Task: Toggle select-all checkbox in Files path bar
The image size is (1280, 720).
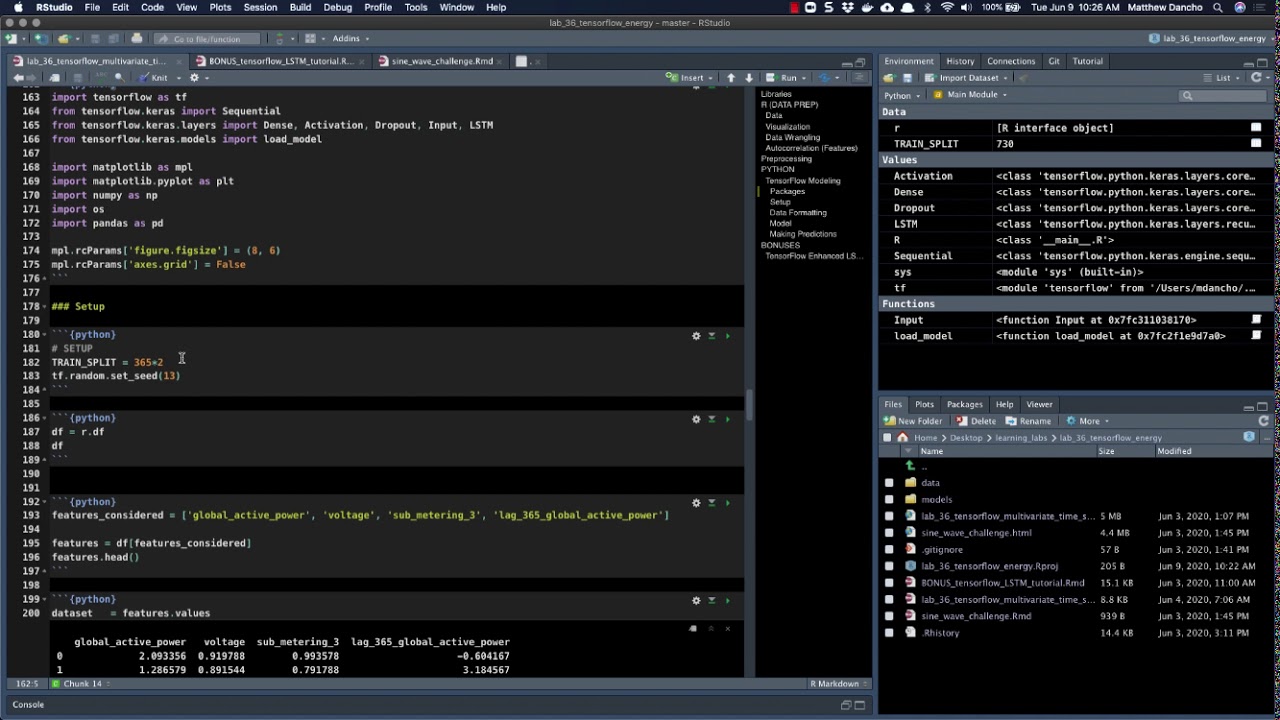Action: tap(887, 438)
